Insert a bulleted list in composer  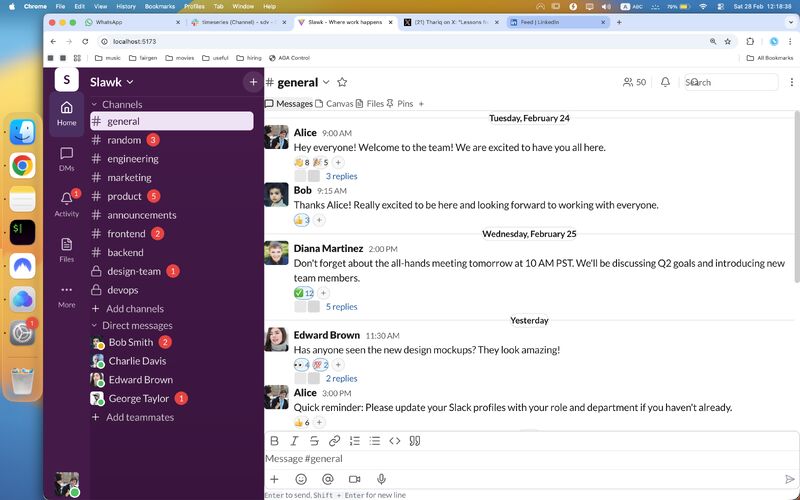(374, 441)
